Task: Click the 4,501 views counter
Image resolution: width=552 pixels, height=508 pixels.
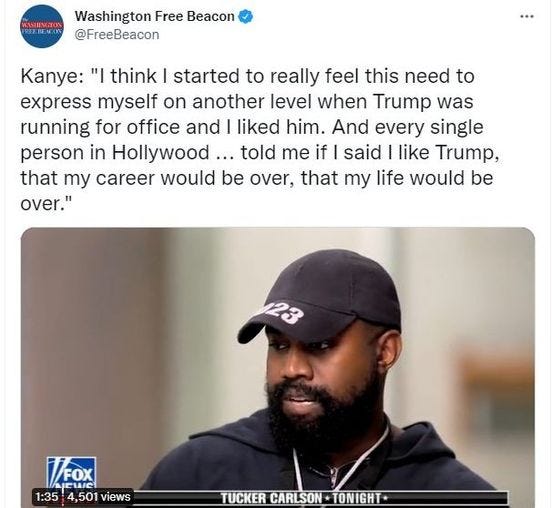Action: pos(99,497)
